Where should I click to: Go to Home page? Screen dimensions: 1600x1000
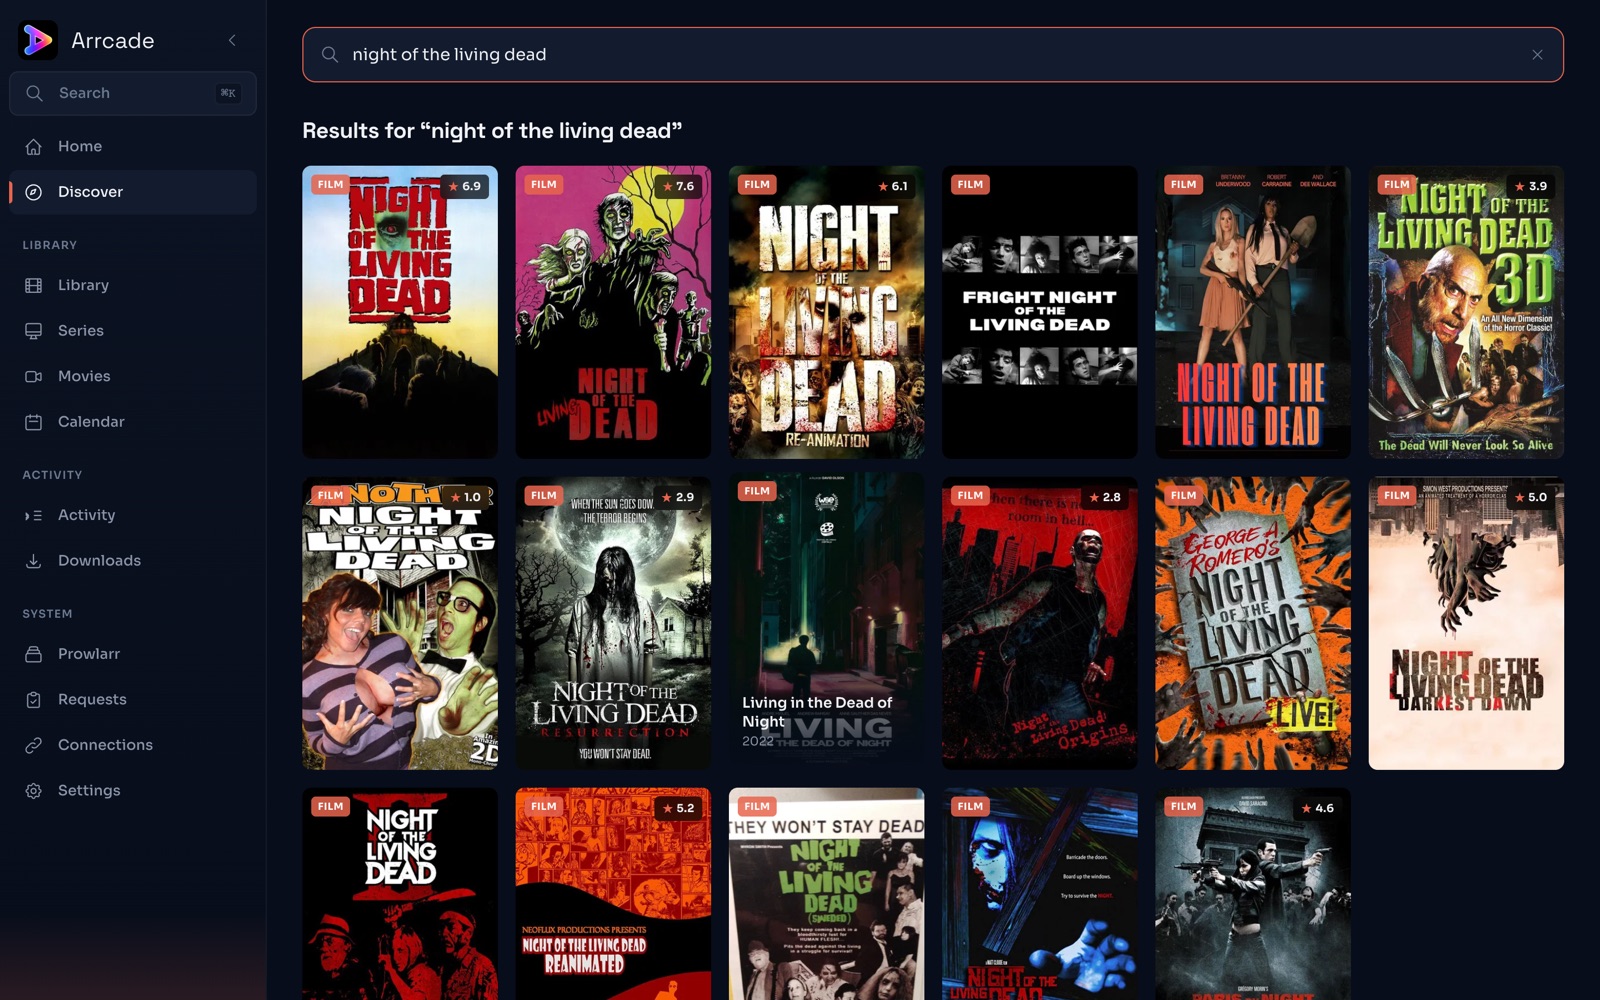click(133, 146)
